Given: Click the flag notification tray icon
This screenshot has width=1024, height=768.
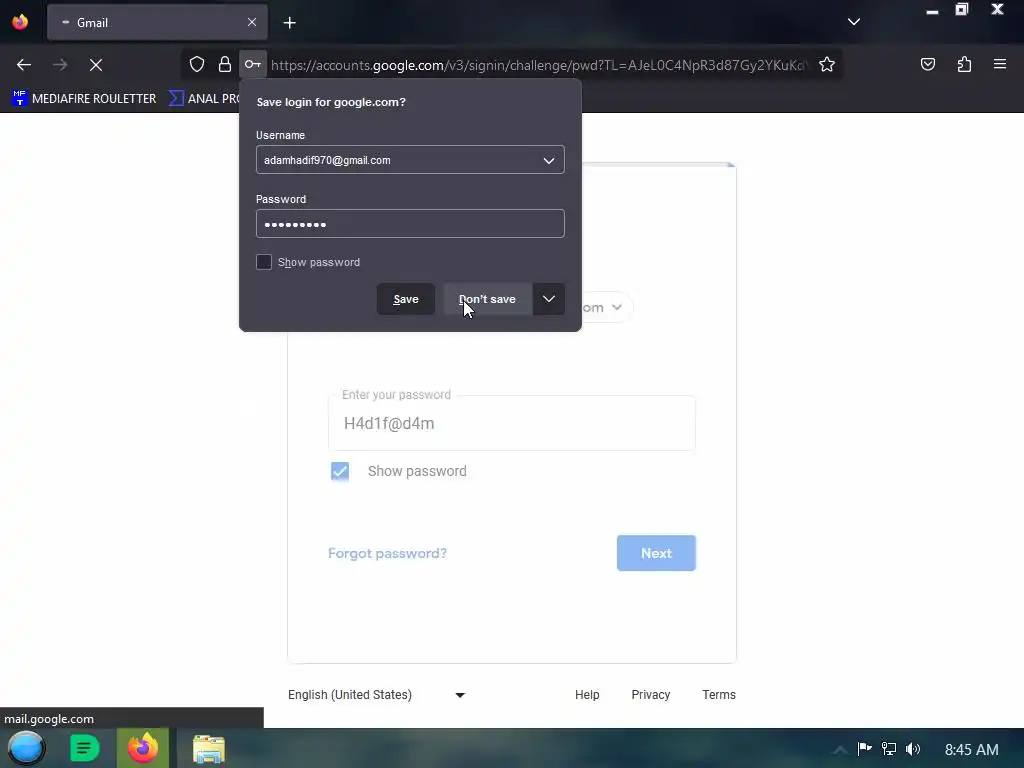Looking at the screenshot, I should coord(865,748).
